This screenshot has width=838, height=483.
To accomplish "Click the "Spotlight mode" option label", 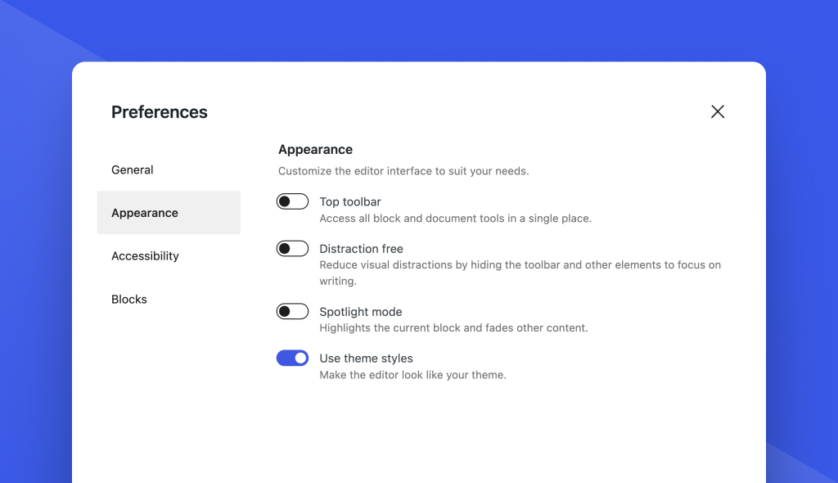I will pos(361,312).
